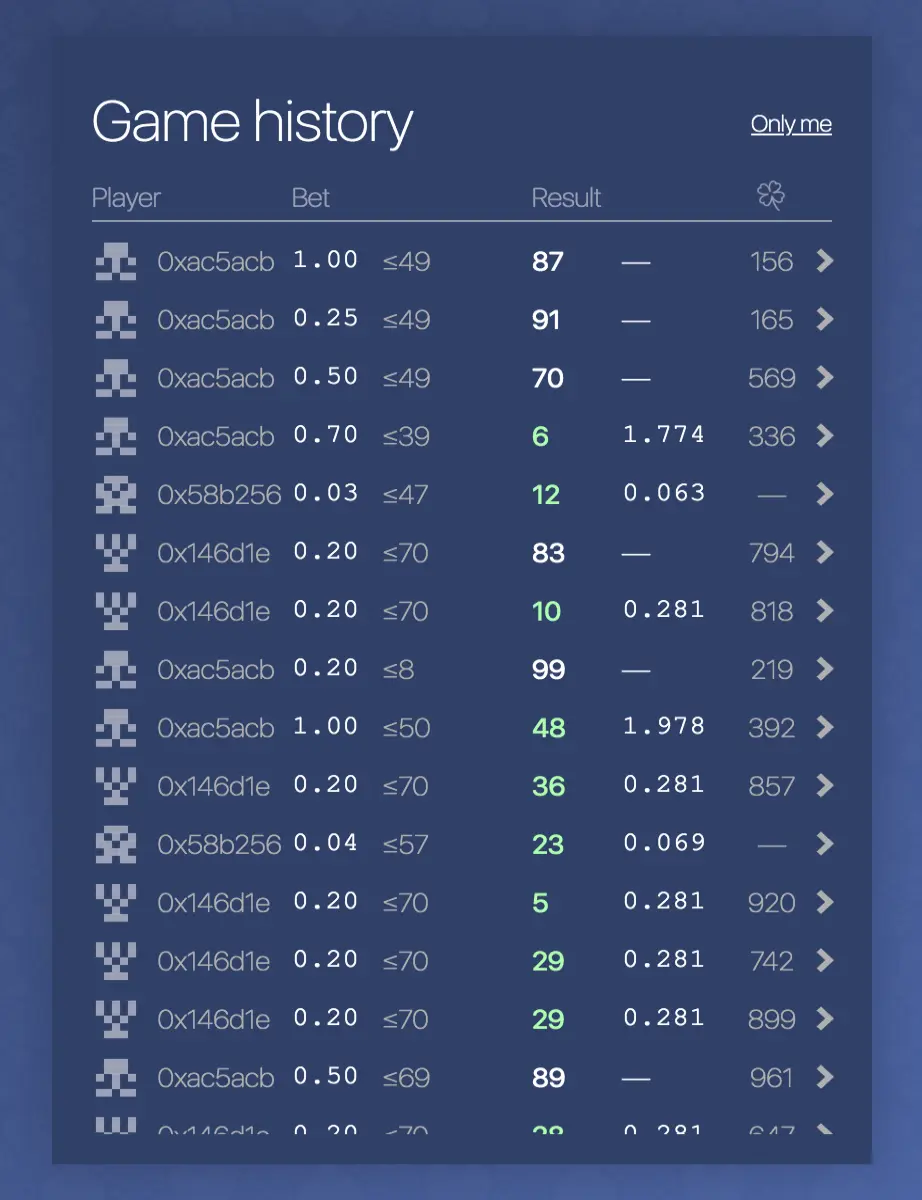Open chevron for row with lucky number 899
The height and width of the screenshot is (1200, 922).
click(825, 1018)
